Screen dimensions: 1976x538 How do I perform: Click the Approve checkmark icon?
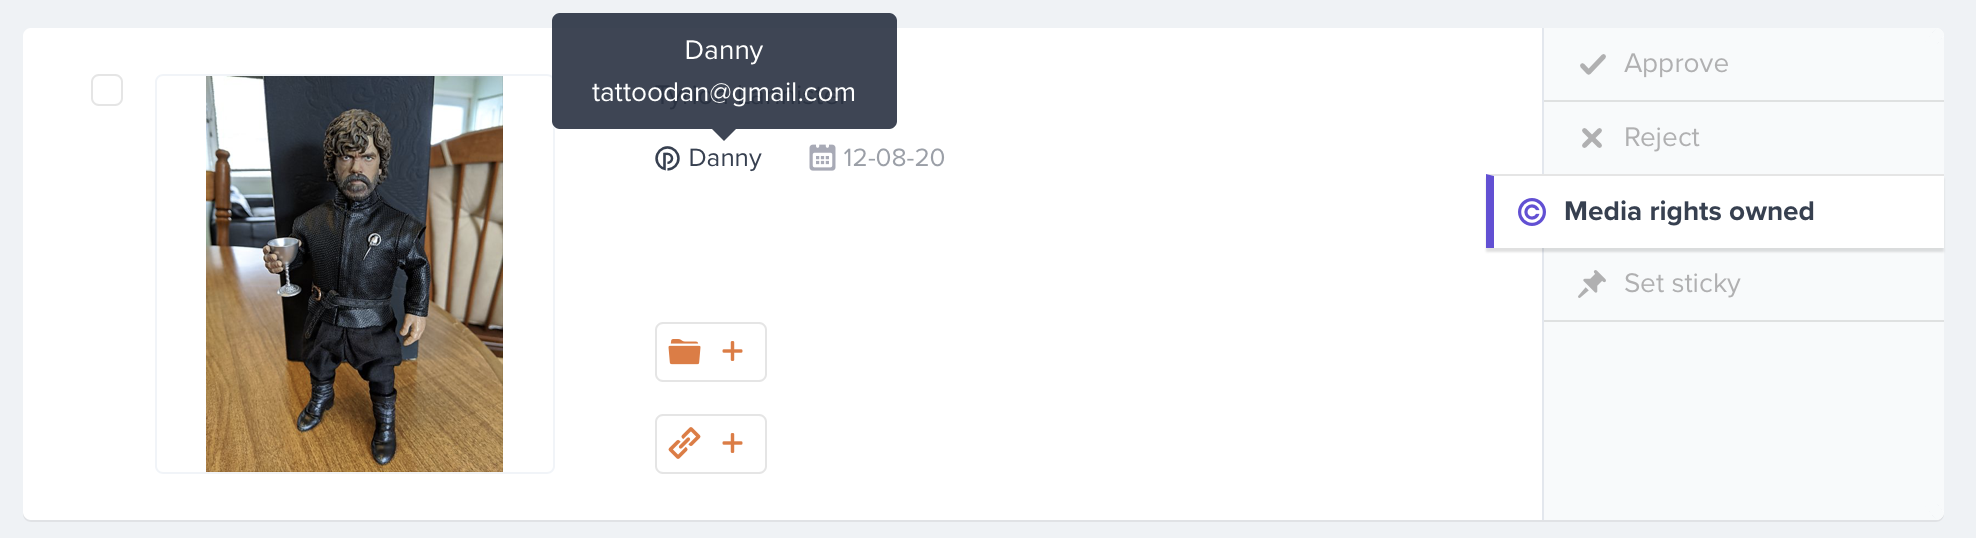(1592, 64)
